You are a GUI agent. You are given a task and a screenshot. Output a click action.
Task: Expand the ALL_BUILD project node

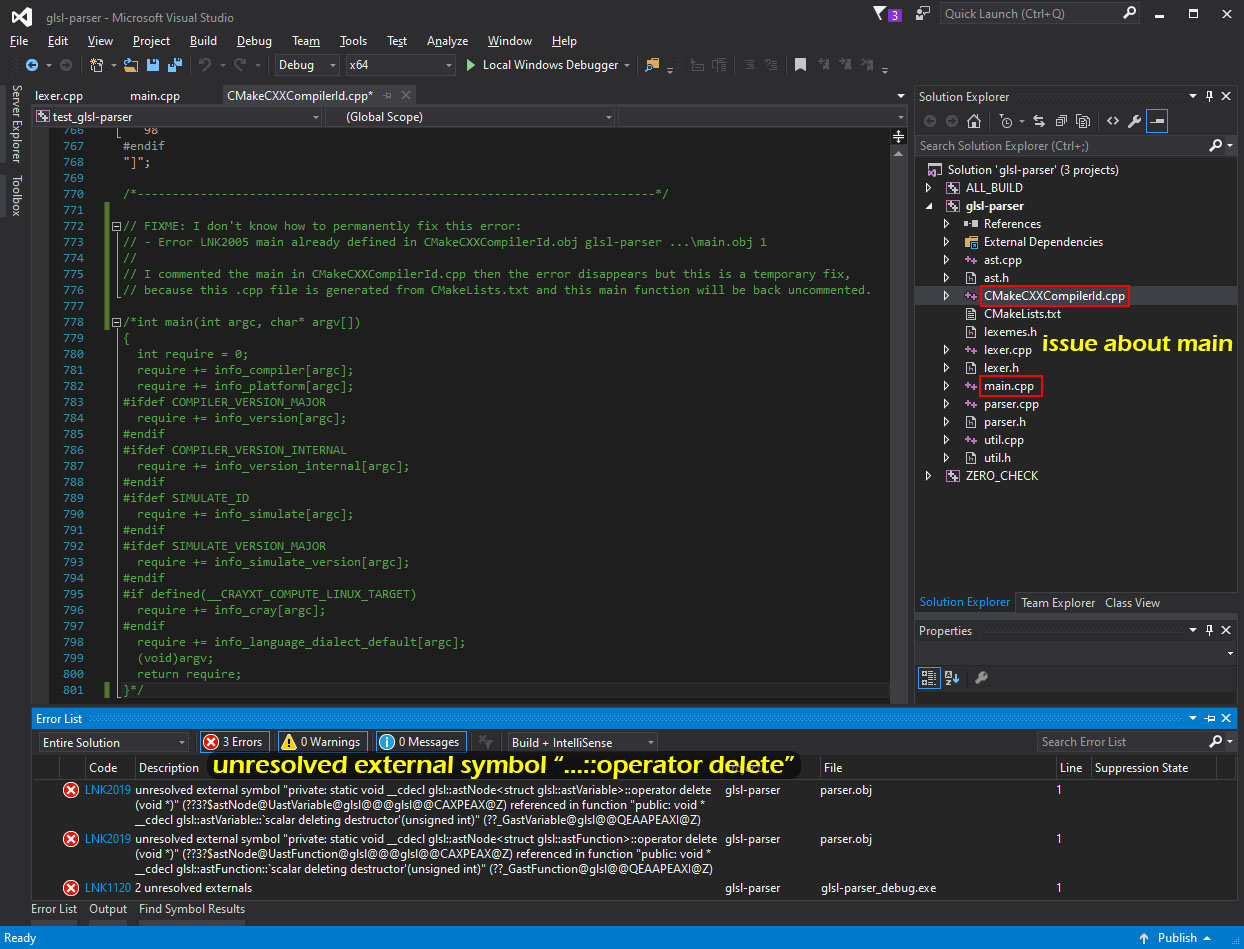(929, 188)
